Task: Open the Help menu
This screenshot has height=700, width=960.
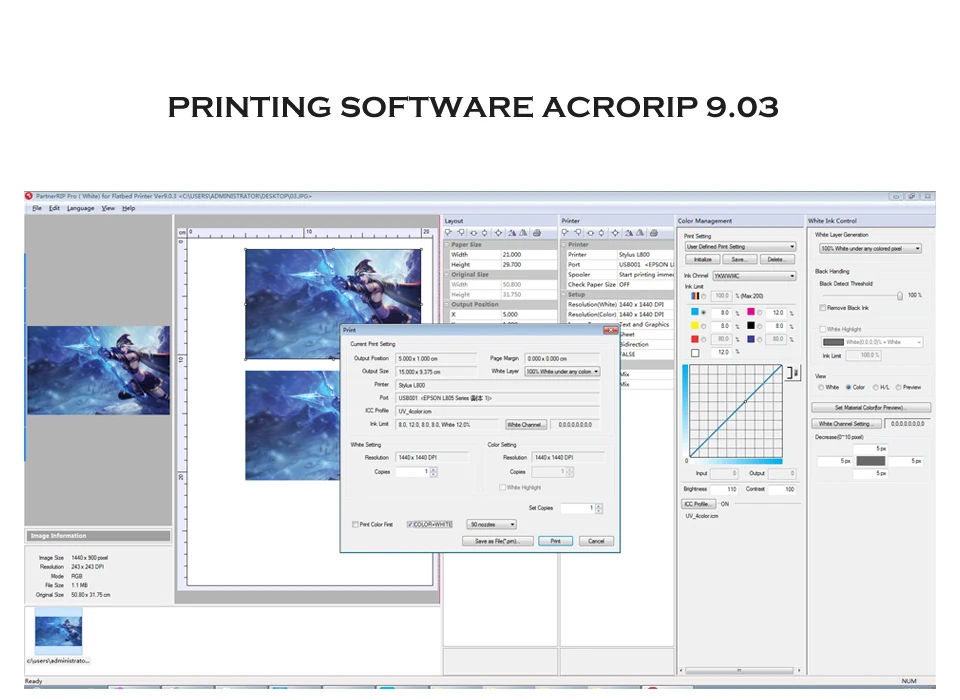Action: pos(128,208)
